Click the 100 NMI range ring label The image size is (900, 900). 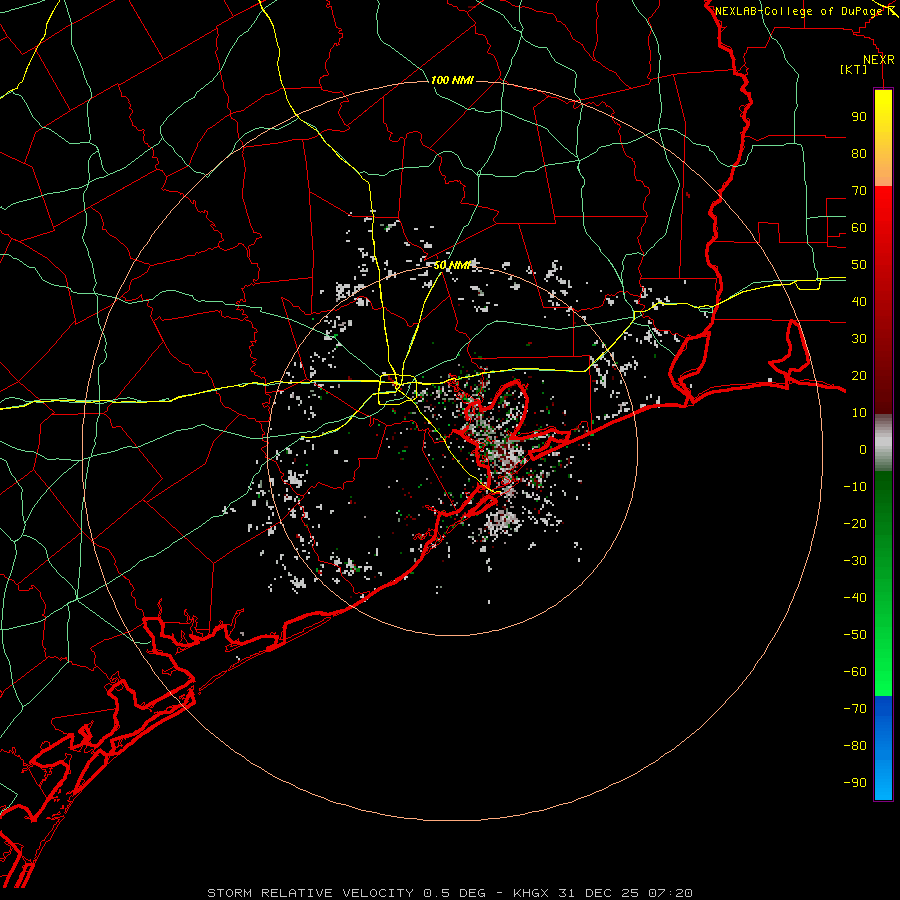452,80
